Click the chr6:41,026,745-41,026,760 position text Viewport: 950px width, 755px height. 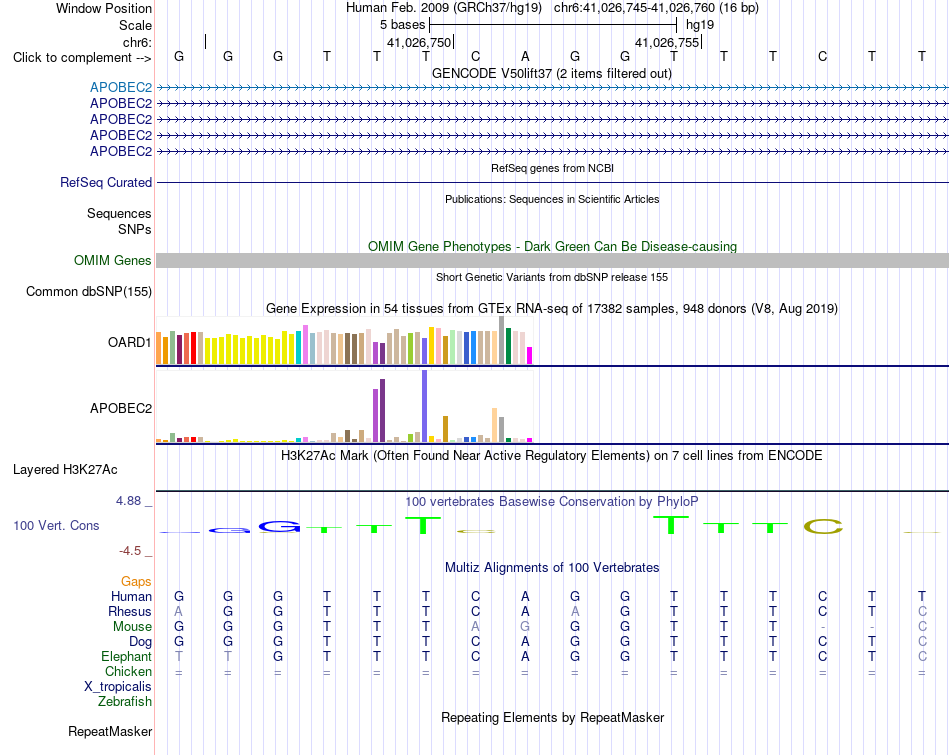[656, 8]
